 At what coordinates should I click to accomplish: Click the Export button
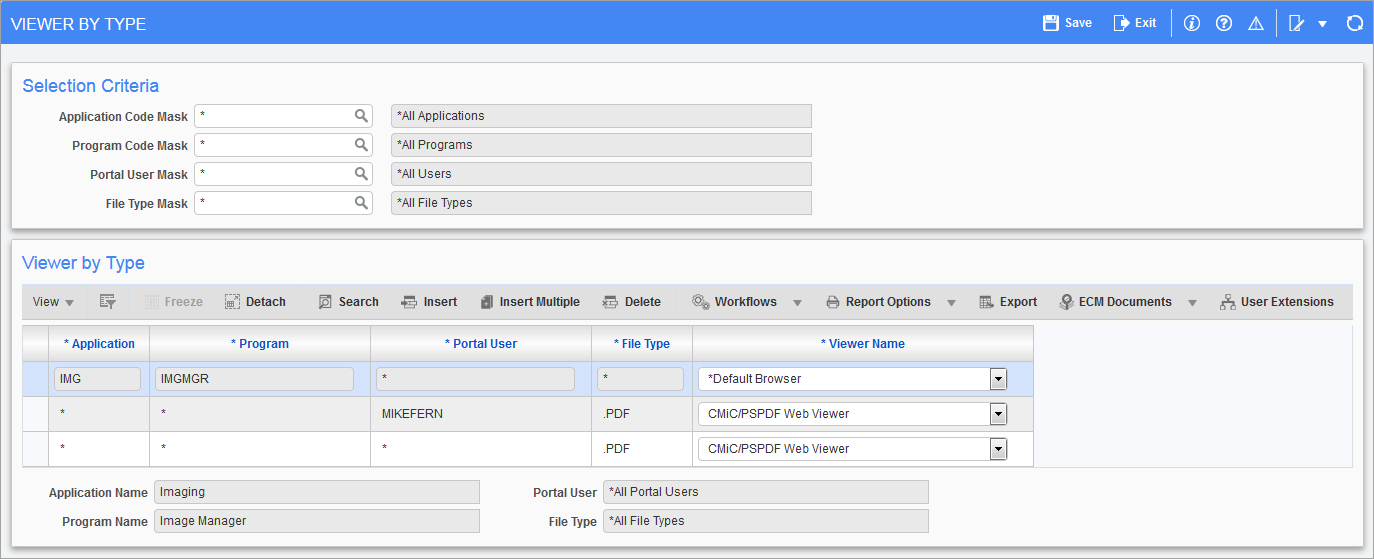1008,302
